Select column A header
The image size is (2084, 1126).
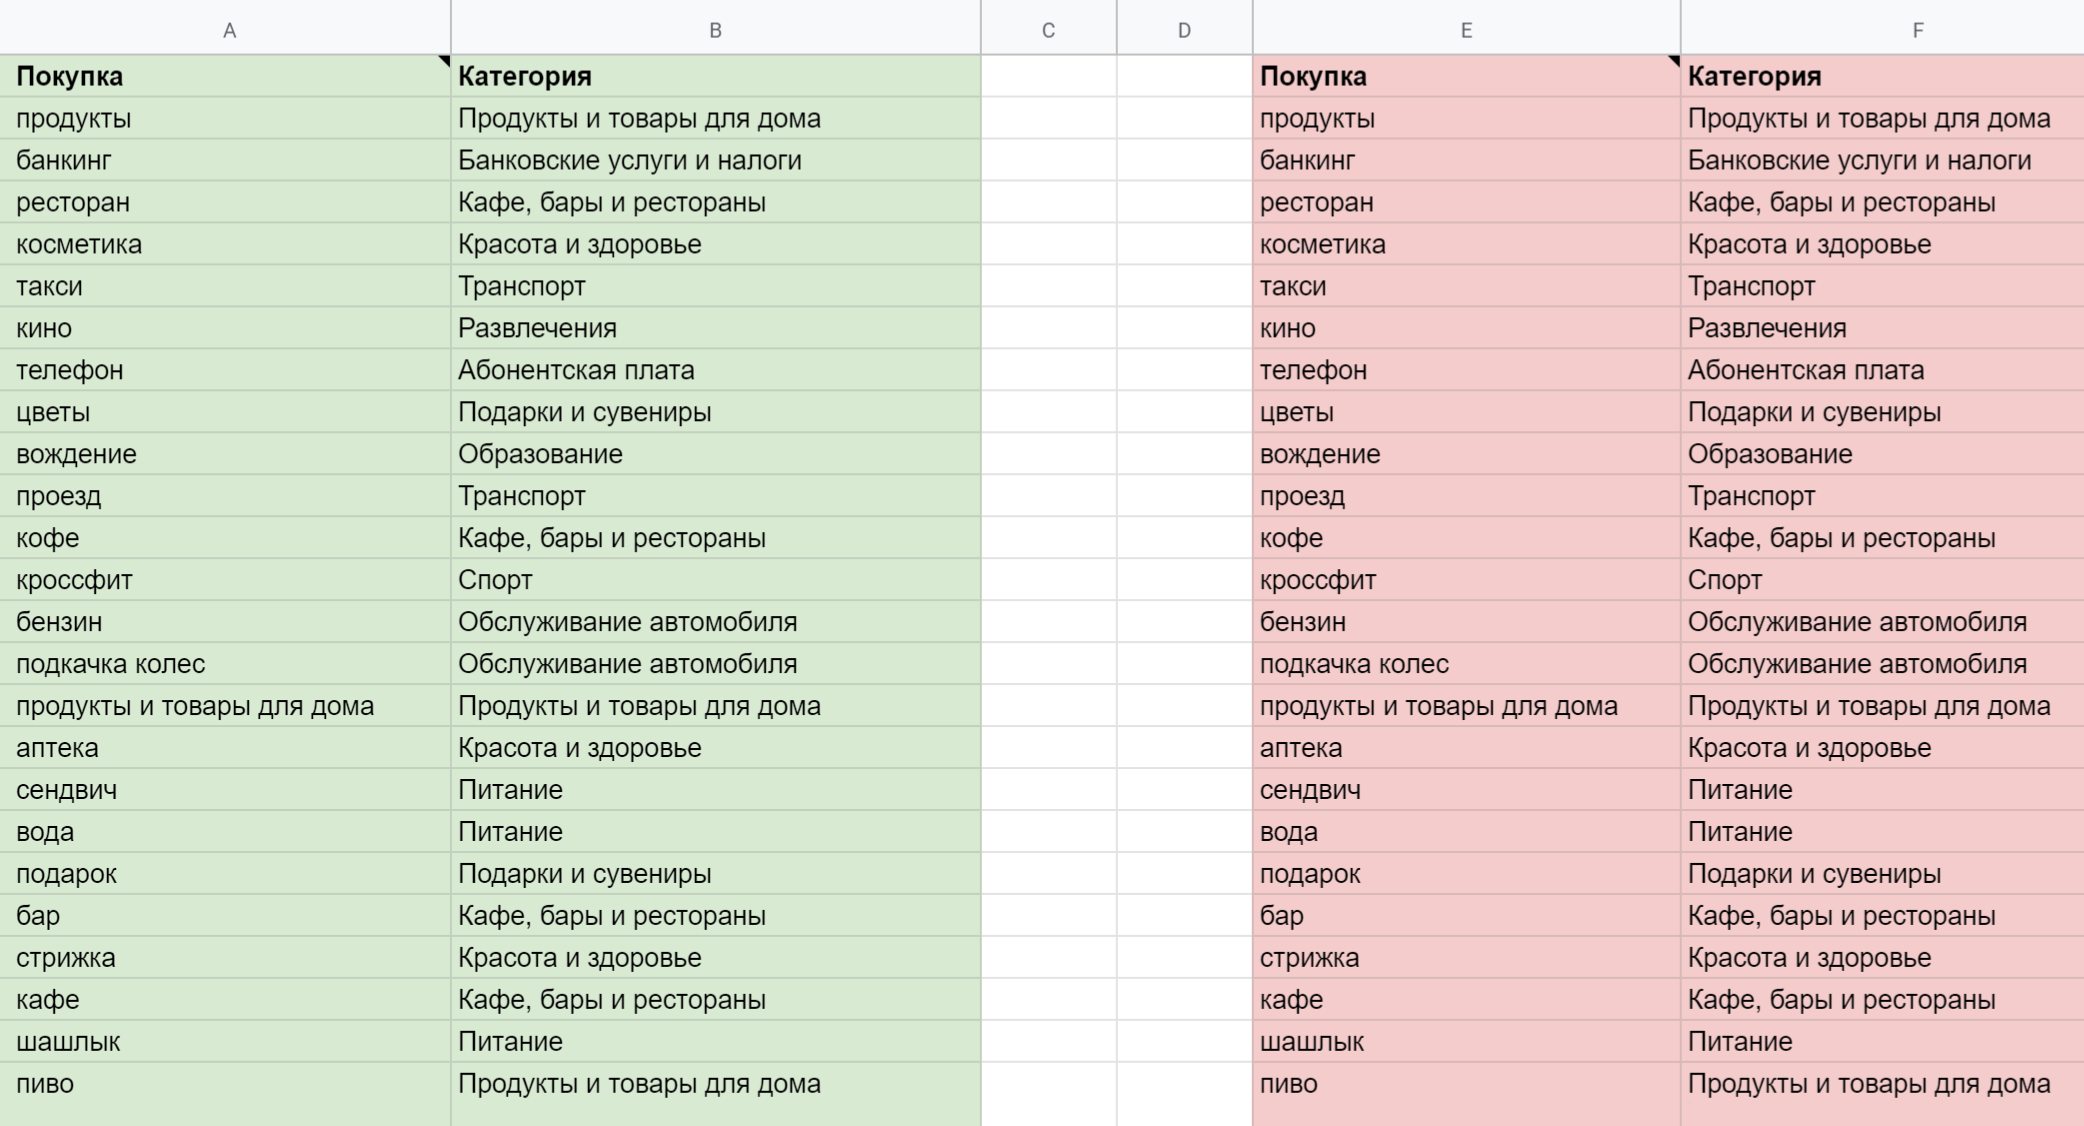point(225,28)
